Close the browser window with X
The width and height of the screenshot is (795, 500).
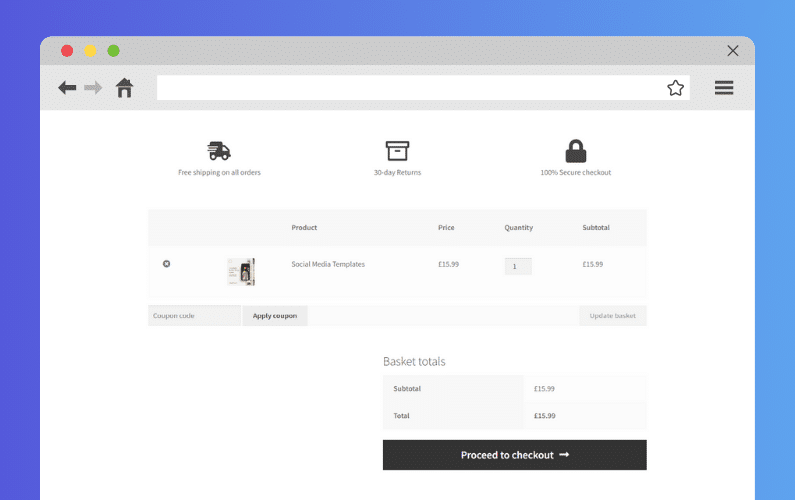point(733,51)
